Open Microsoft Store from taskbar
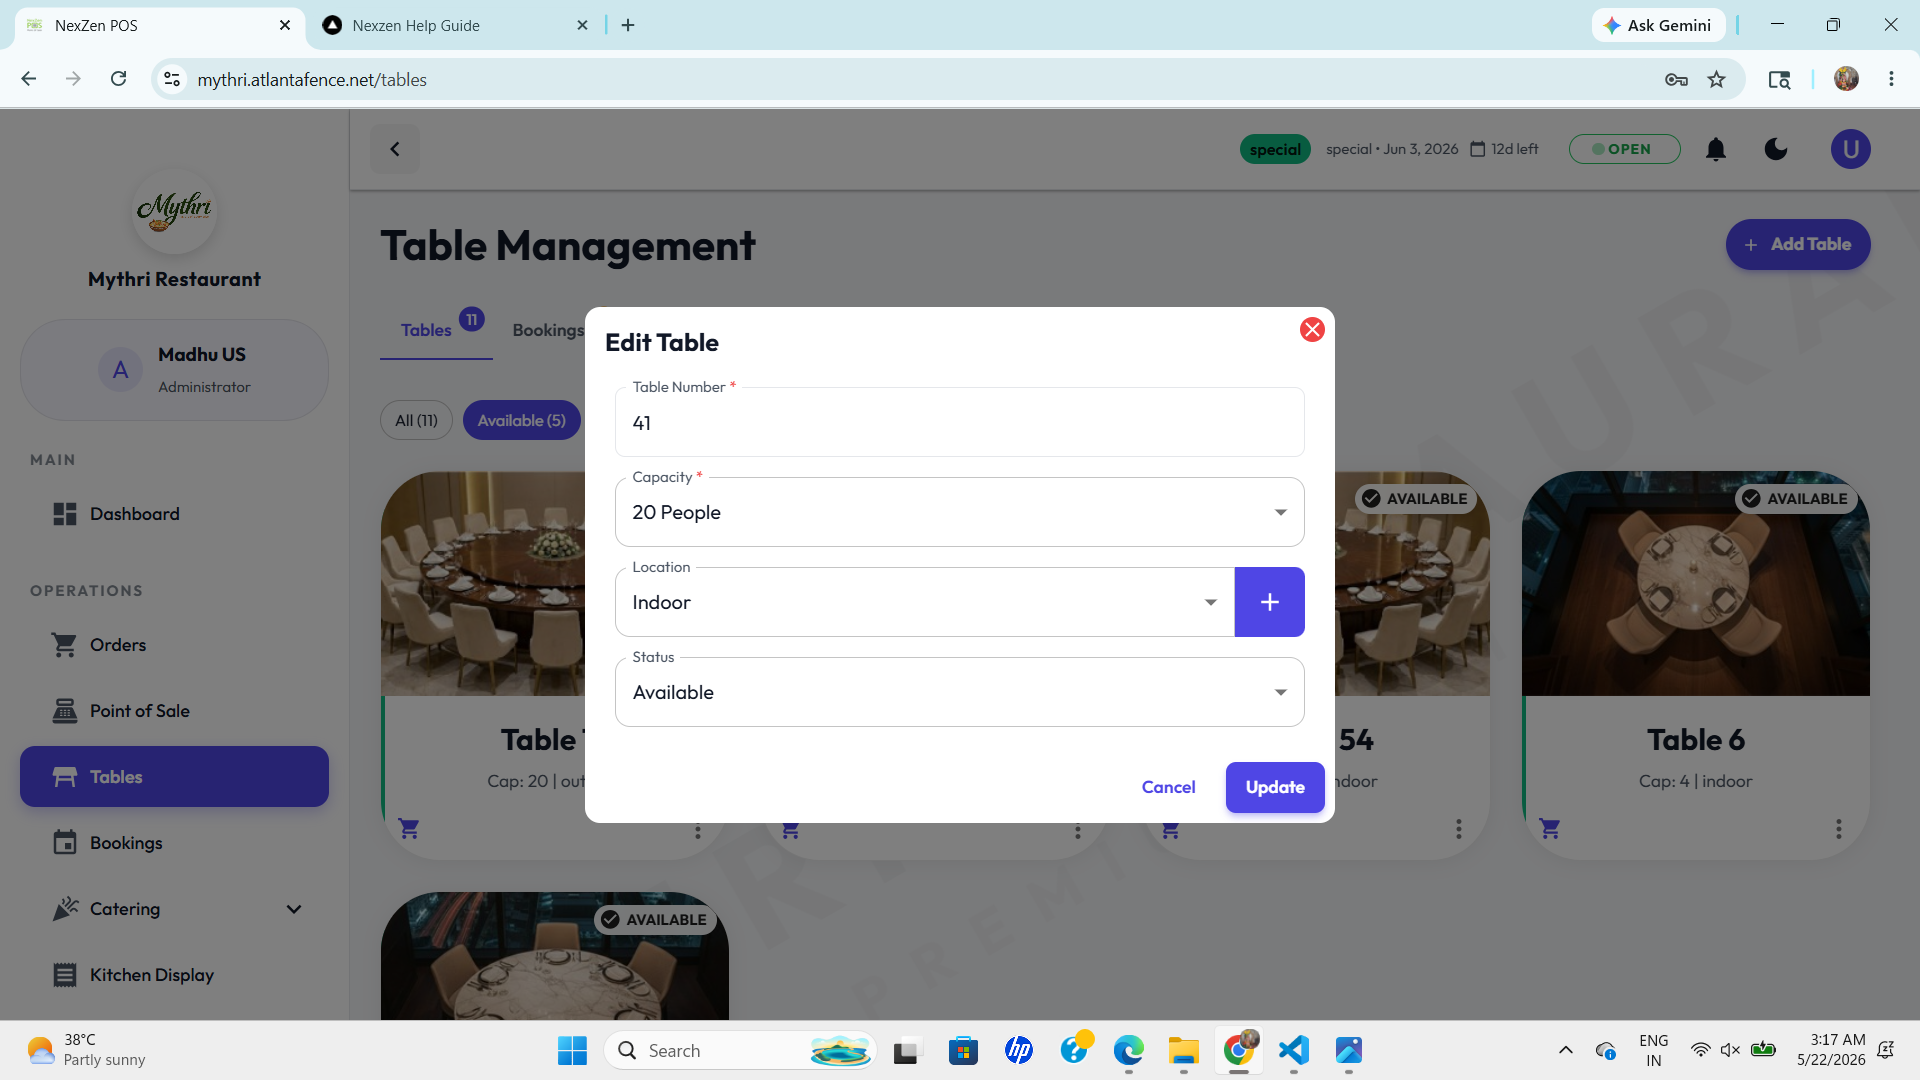 pyautogui.click(x=963, y=1050)
